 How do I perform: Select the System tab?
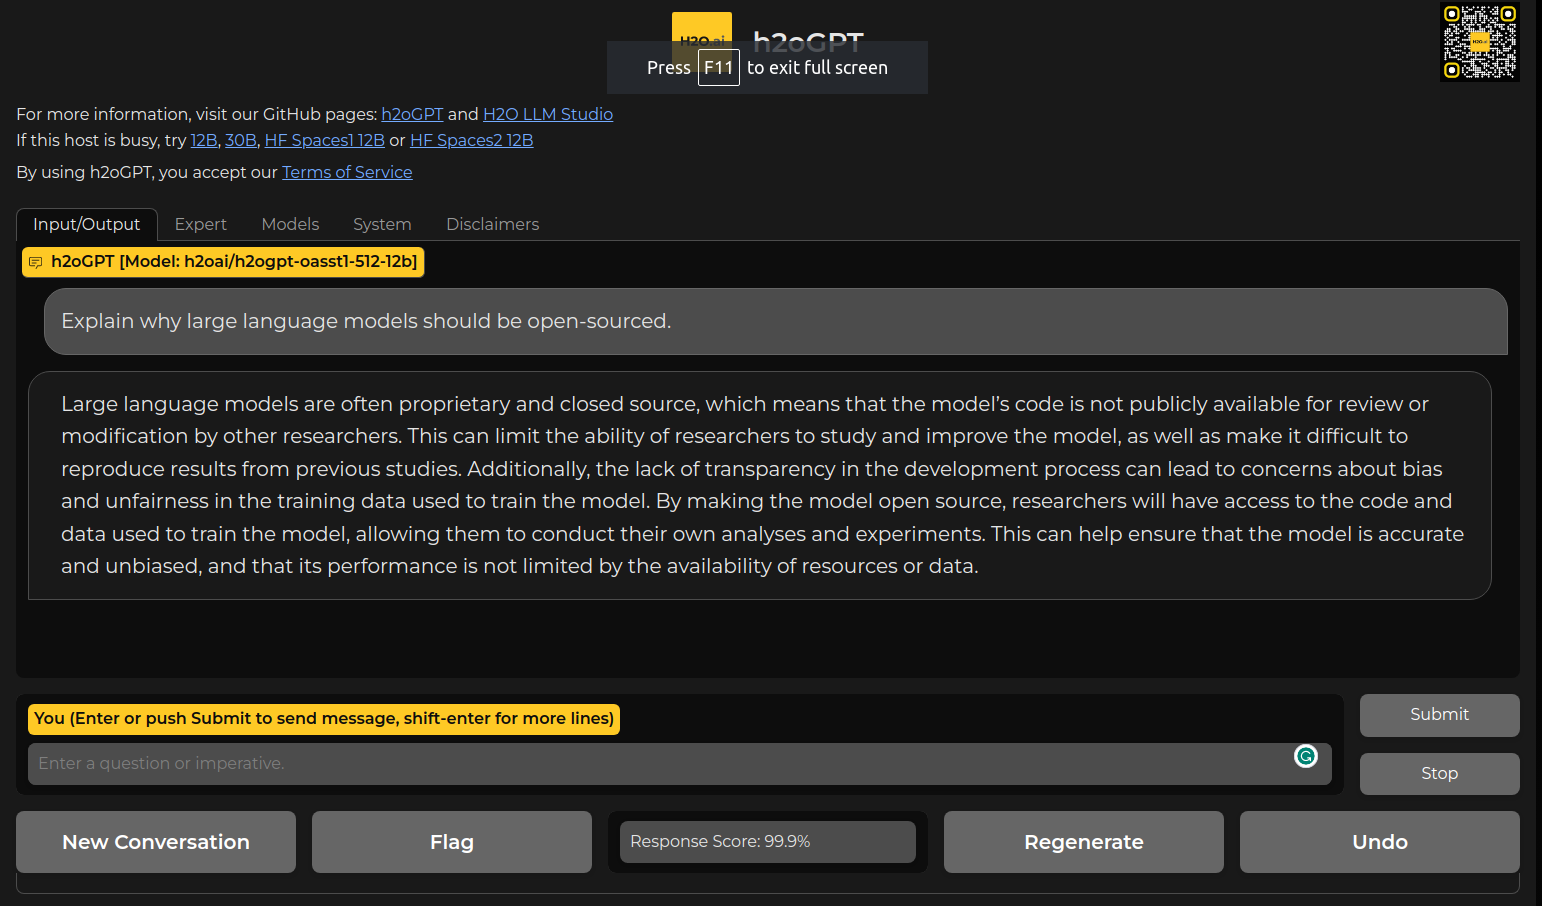pos(382,224)
